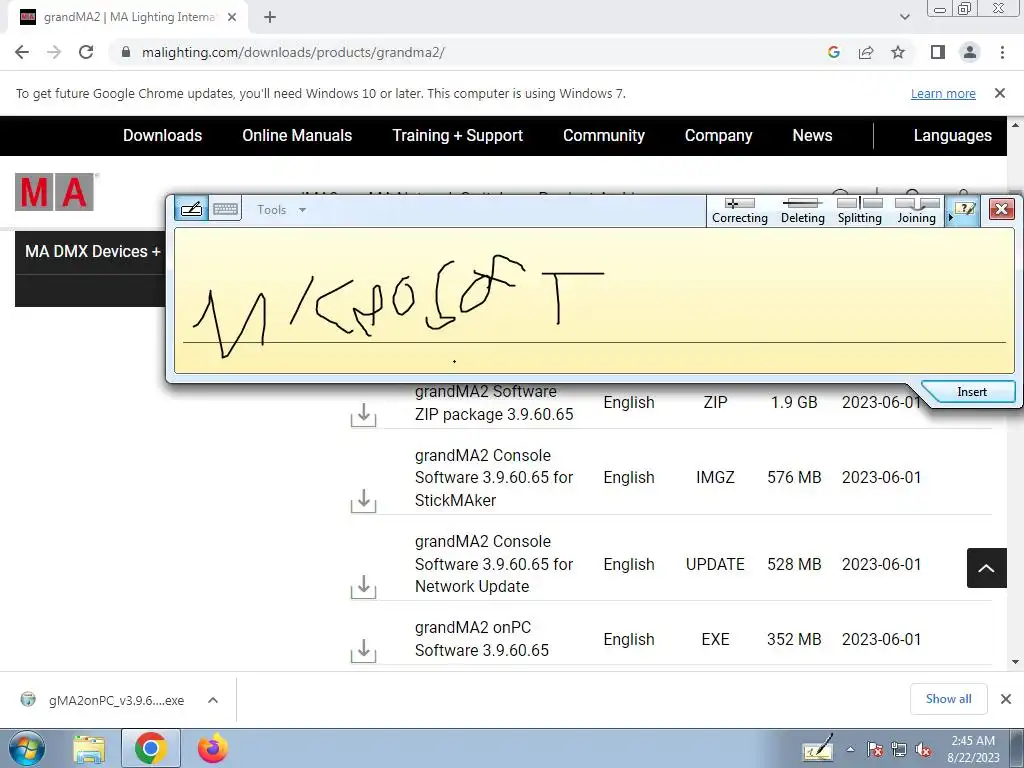Open taskbar clock showing 2:45 AM
Screen dimensions: 1024x768
973,749
